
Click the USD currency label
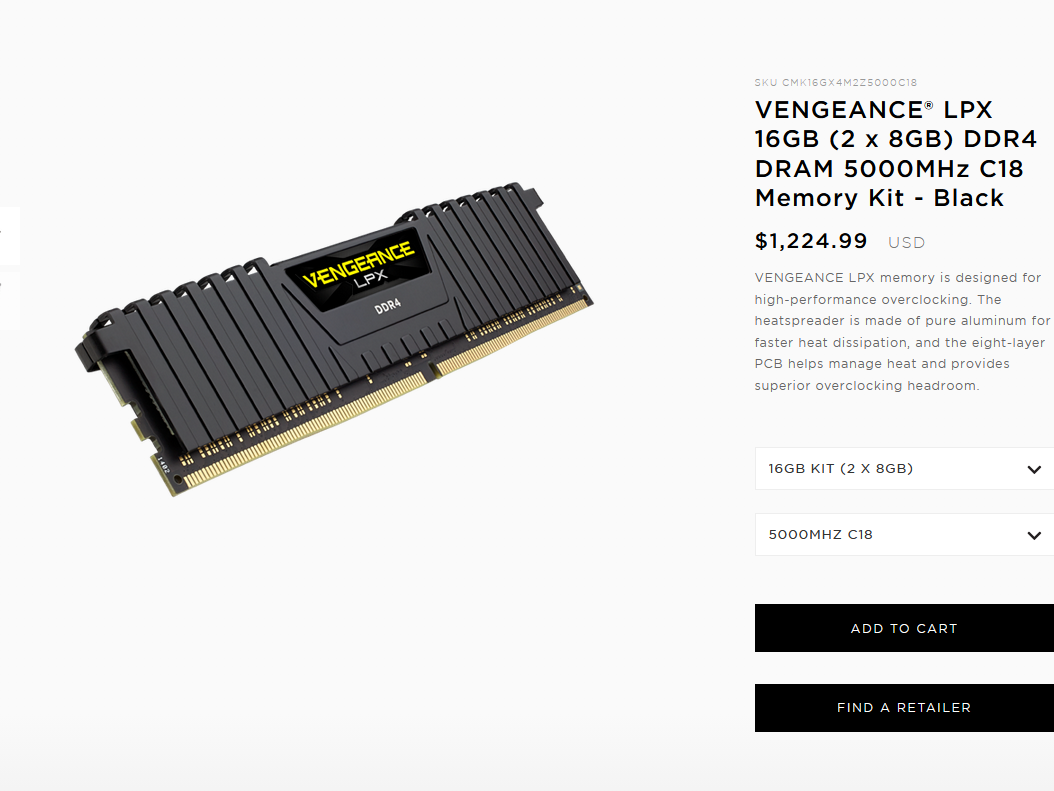(x=906, y=243)
